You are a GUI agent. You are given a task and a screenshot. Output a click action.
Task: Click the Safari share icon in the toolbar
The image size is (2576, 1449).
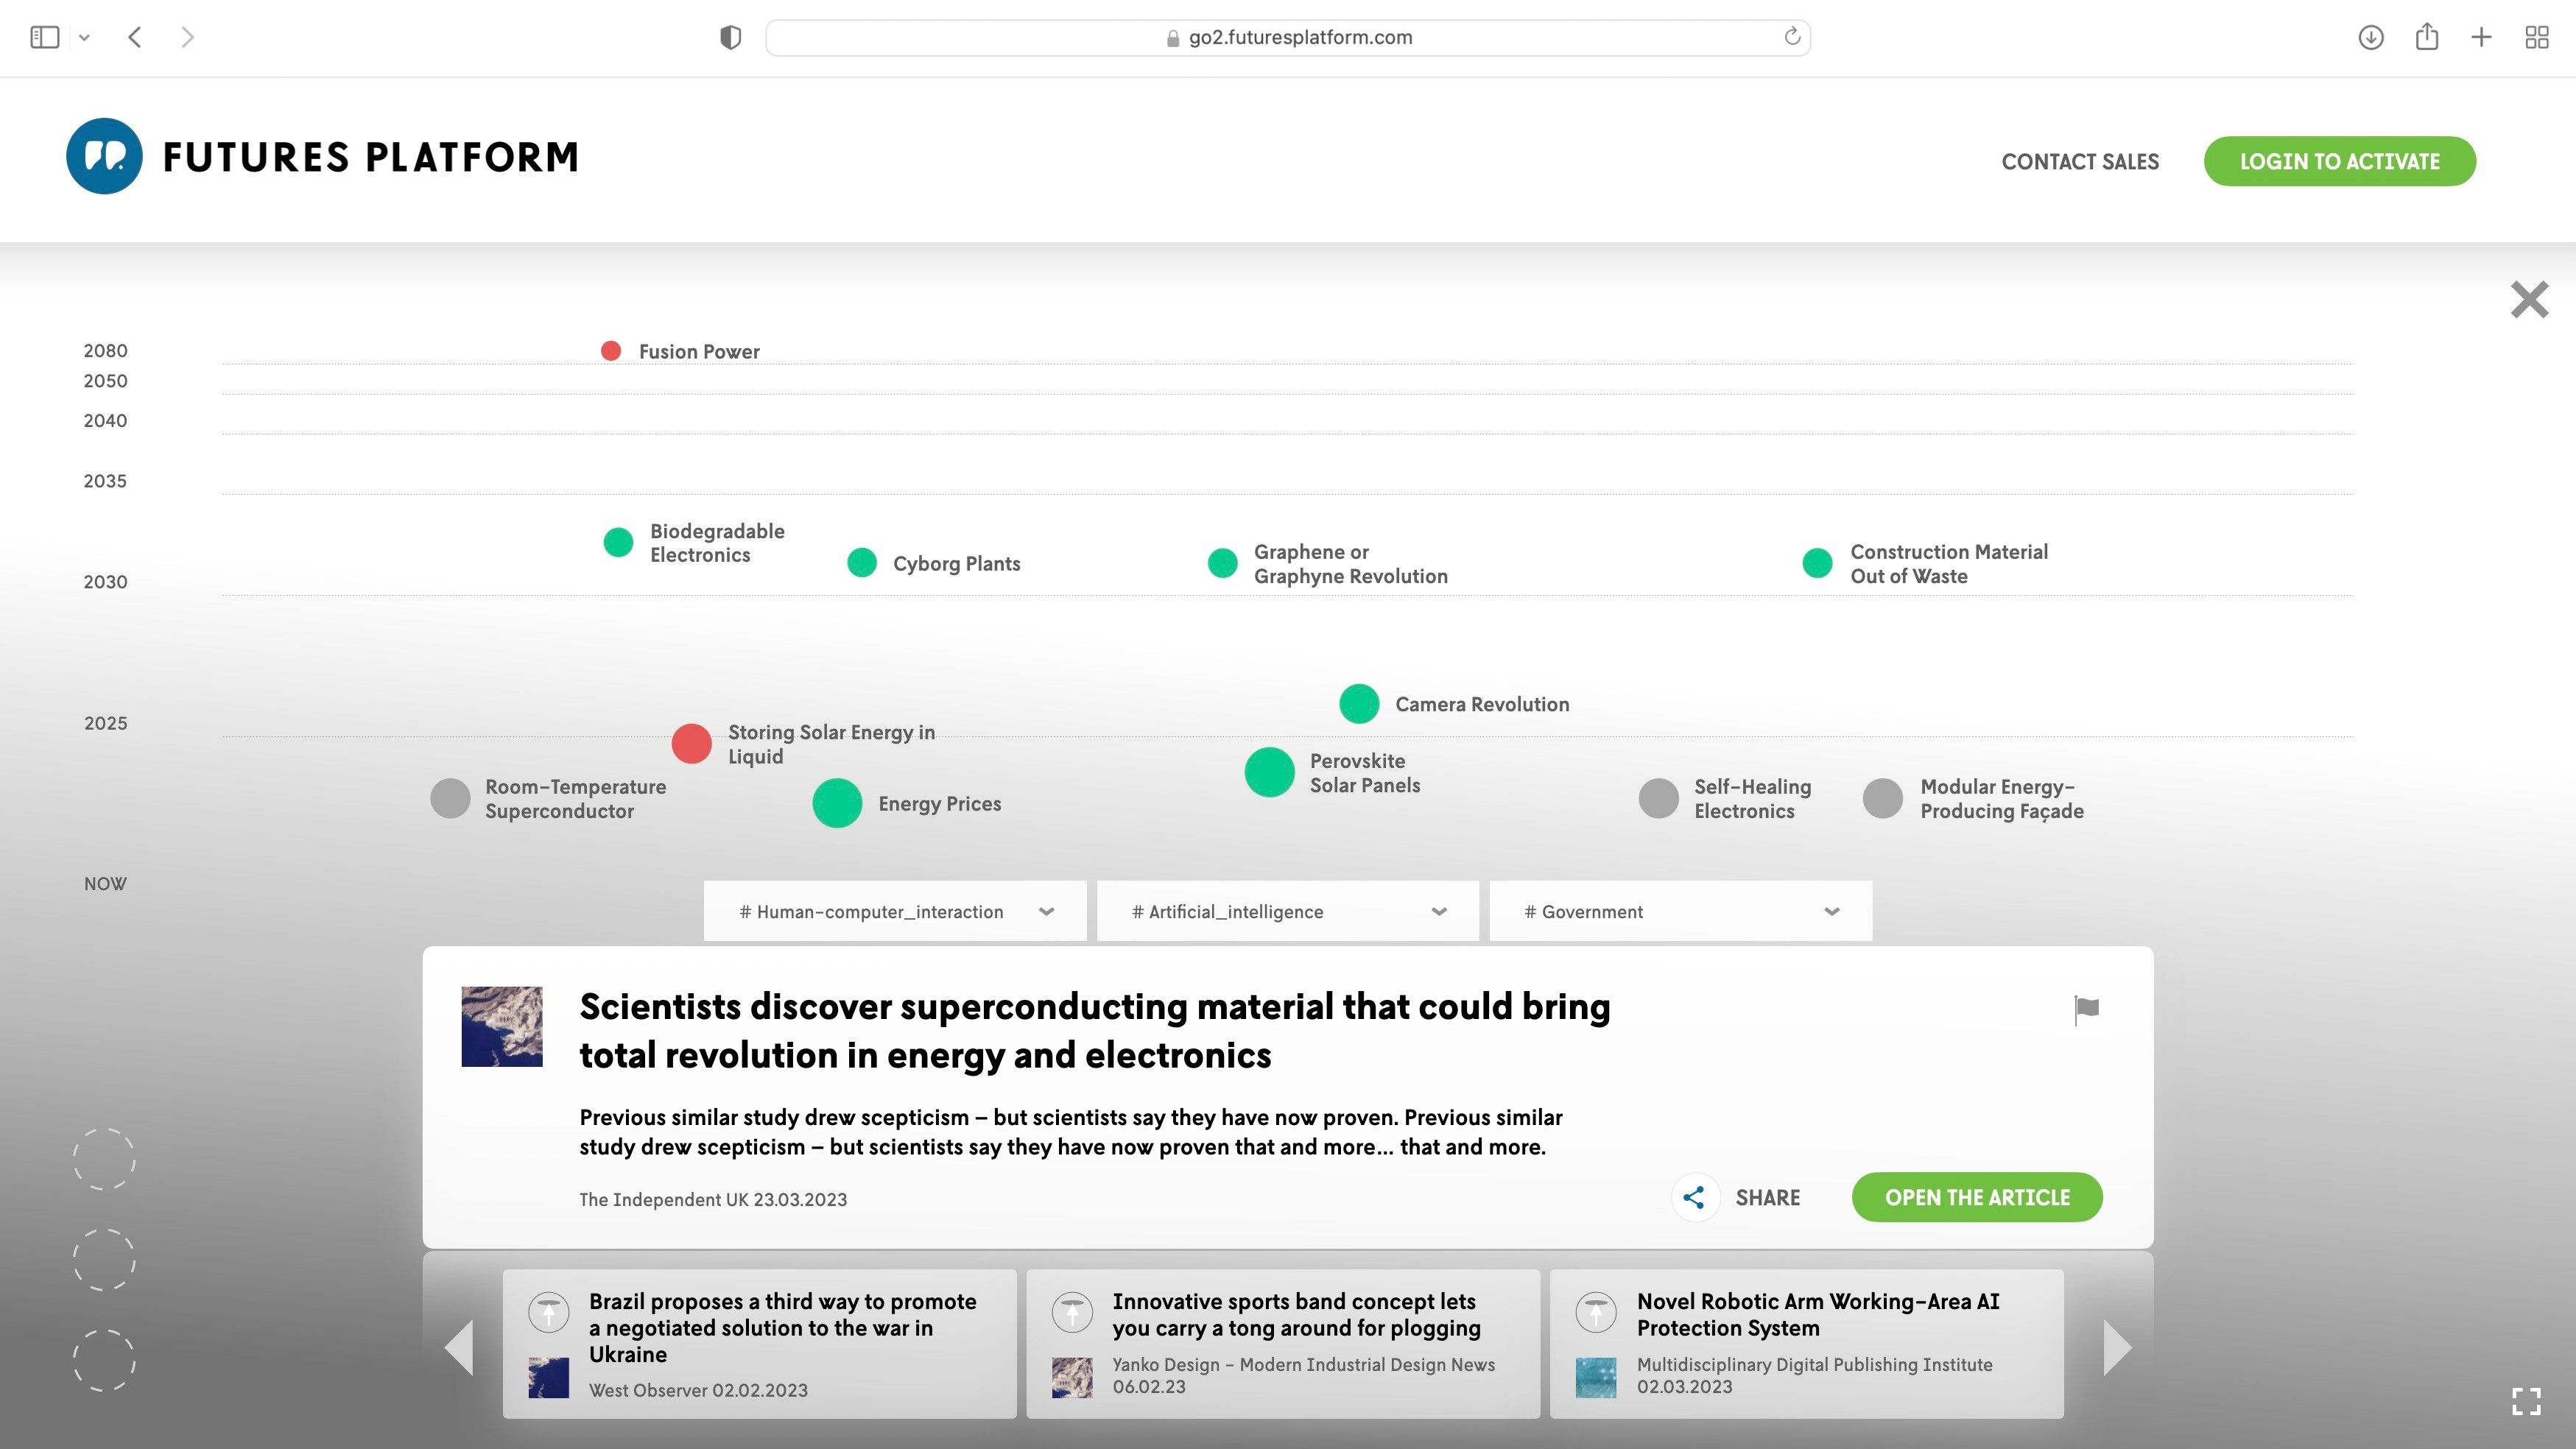click(x=2427, y=37)
